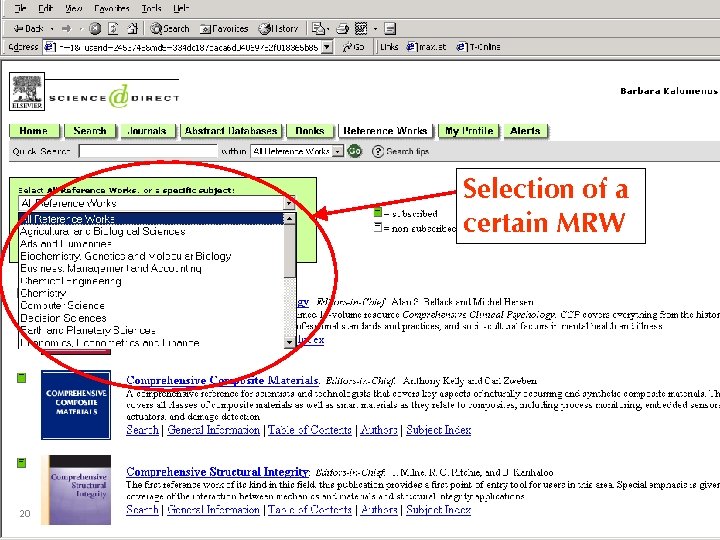
Task: Choose 'Arts and Humanities' option
Action: pyautogui.click(x=151, y=243)
